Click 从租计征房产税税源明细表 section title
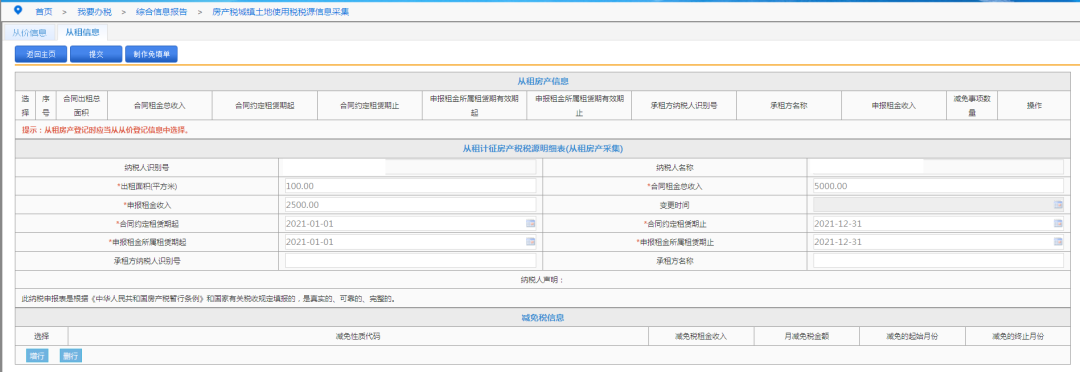 (543, 148)
